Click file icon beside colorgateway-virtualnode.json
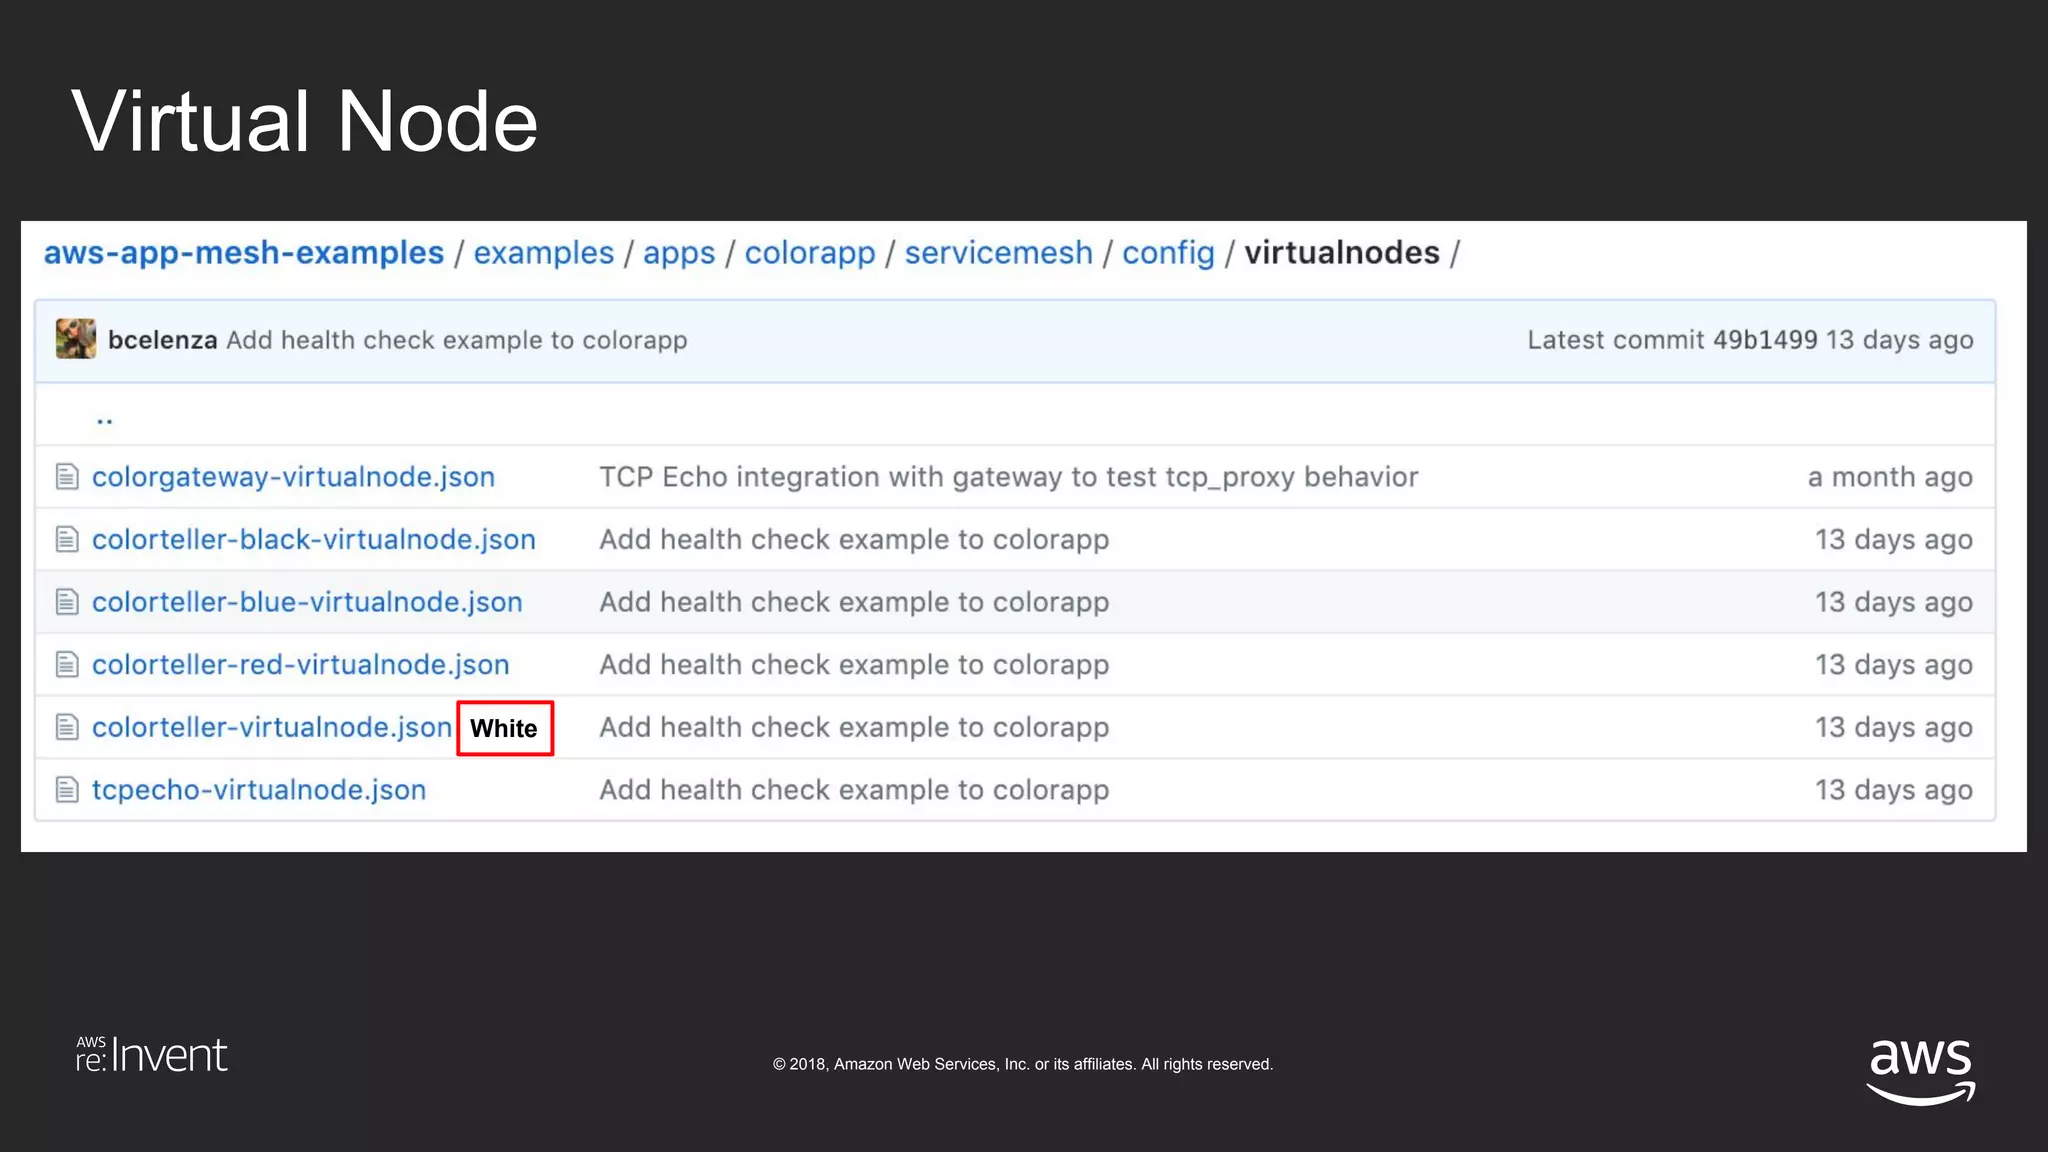This screenshot has width=2048, height=1152. click(x=67, y=477)
